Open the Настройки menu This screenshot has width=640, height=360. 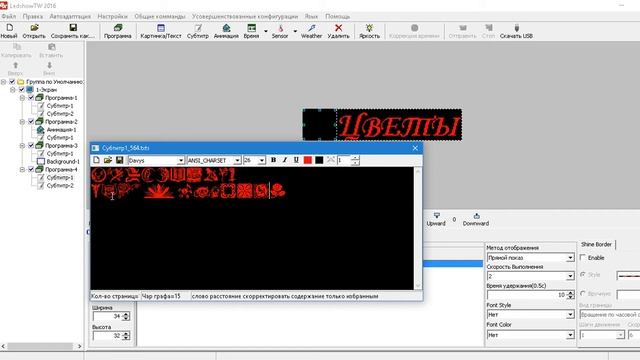point(113,16)
